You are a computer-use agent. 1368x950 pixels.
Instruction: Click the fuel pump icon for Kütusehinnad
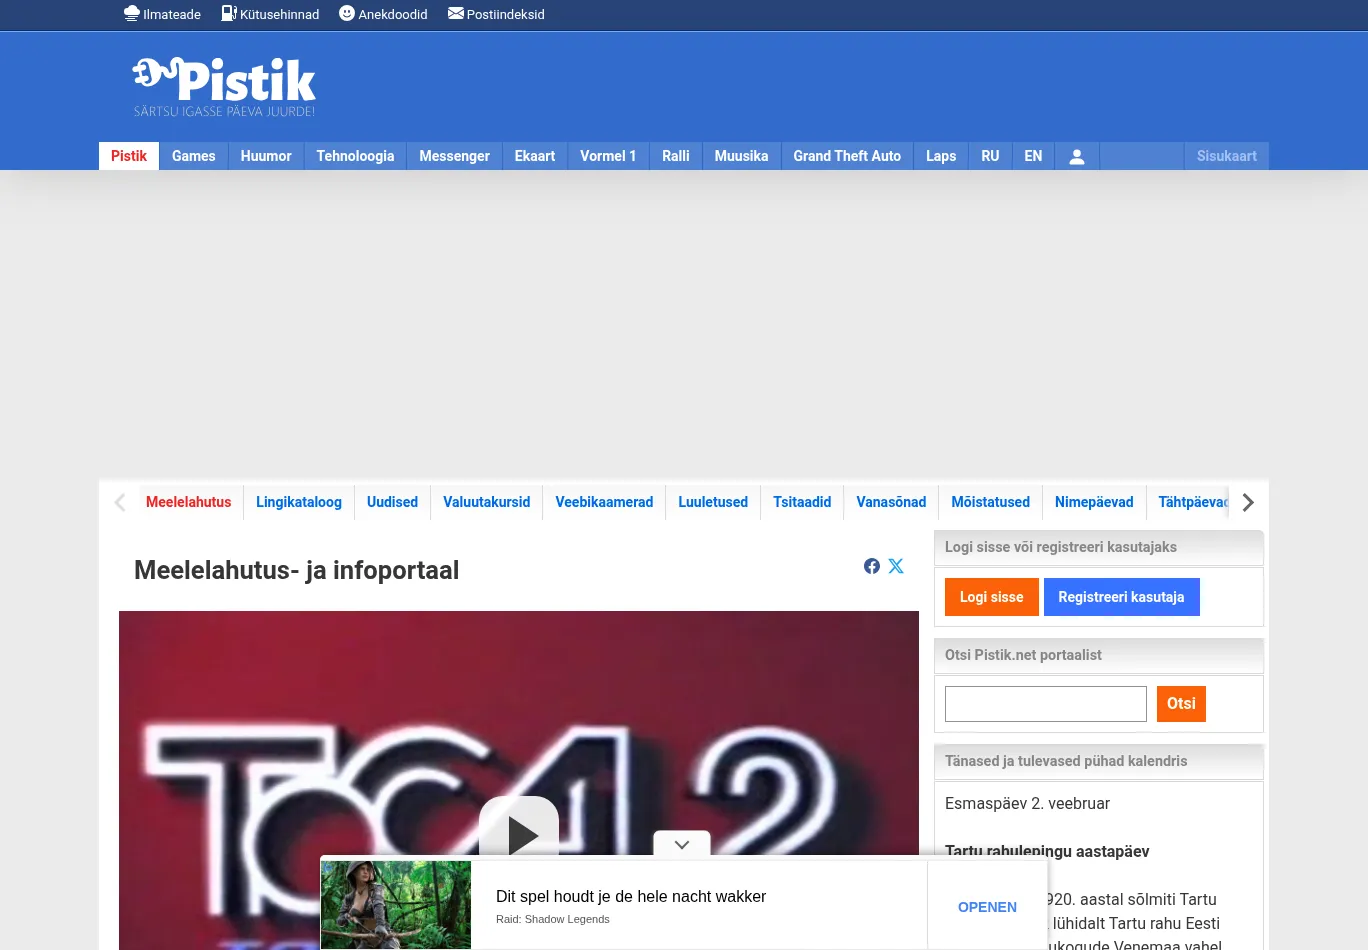[229, 13]
